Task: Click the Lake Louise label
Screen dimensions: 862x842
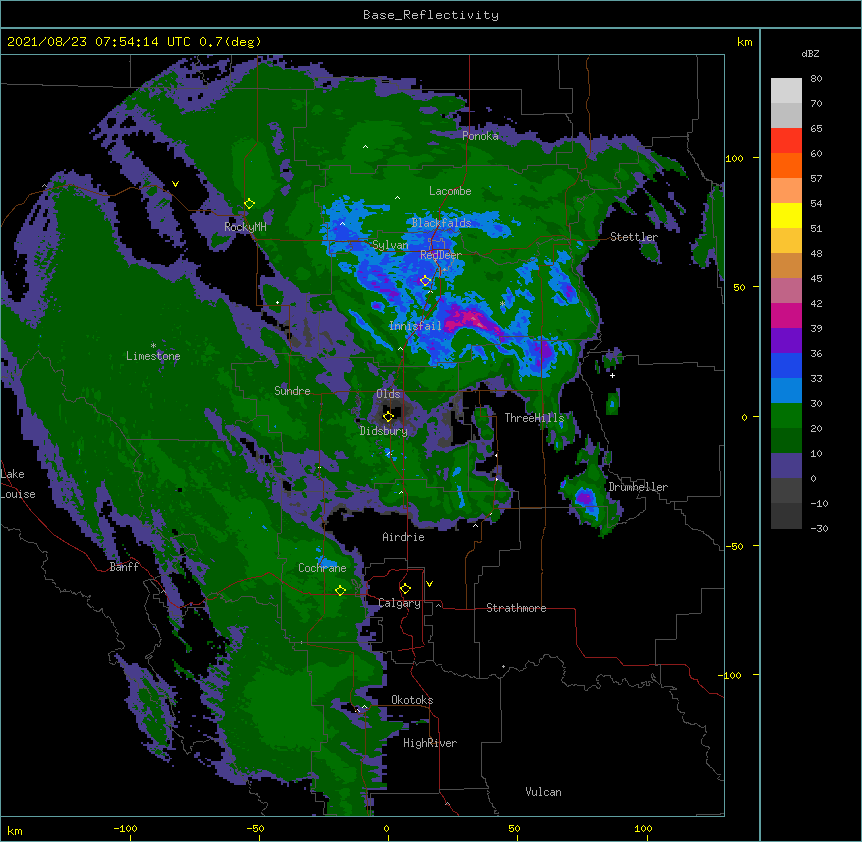Action: click(17, 484)
